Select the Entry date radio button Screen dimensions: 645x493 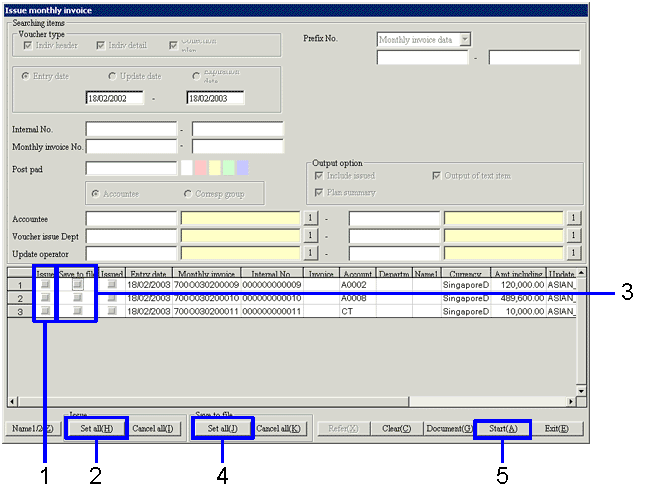pos(26,76)
